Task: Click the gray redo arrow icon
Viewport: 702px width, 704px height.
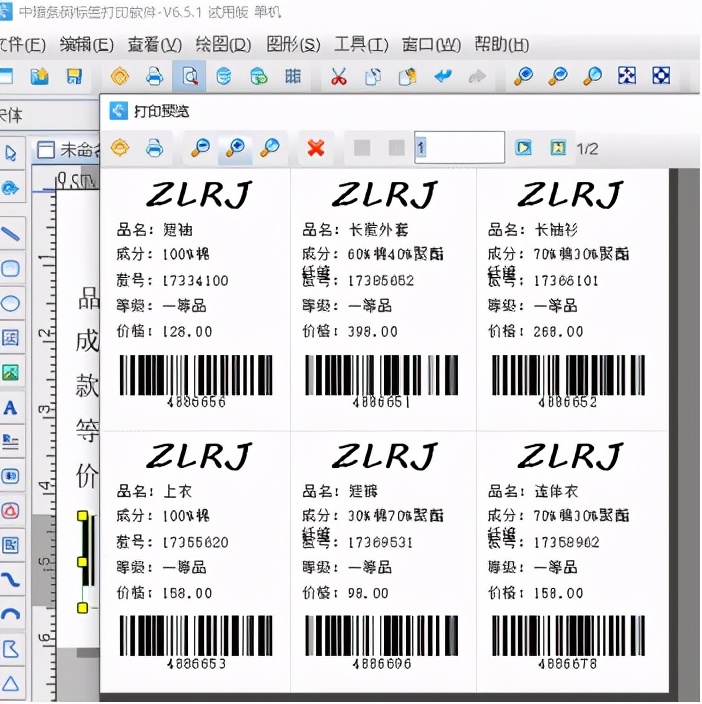Action: (x=477, y=76)
